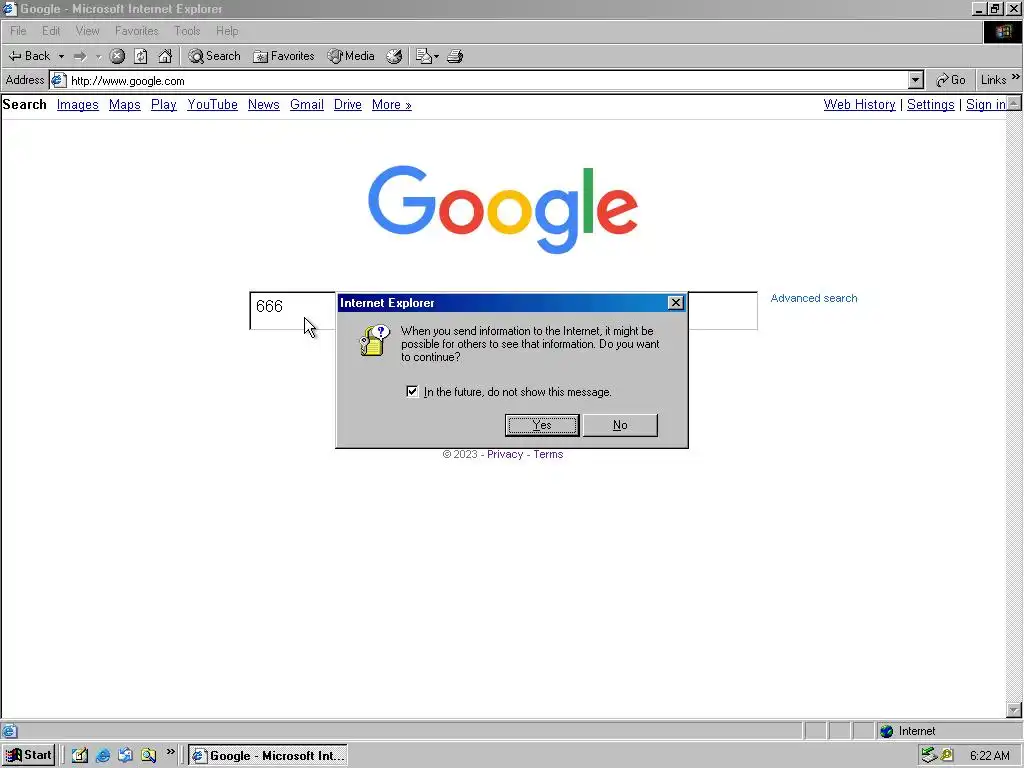Open the Start menu
This screenshot has height=768, width=1024.
[x=29, y=755]
